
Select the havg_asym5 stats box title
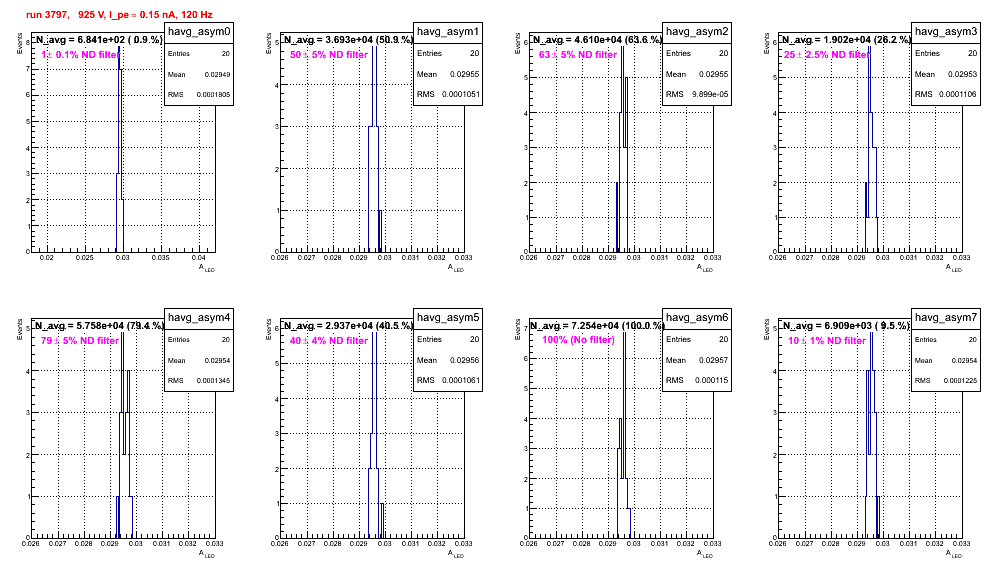448,318
